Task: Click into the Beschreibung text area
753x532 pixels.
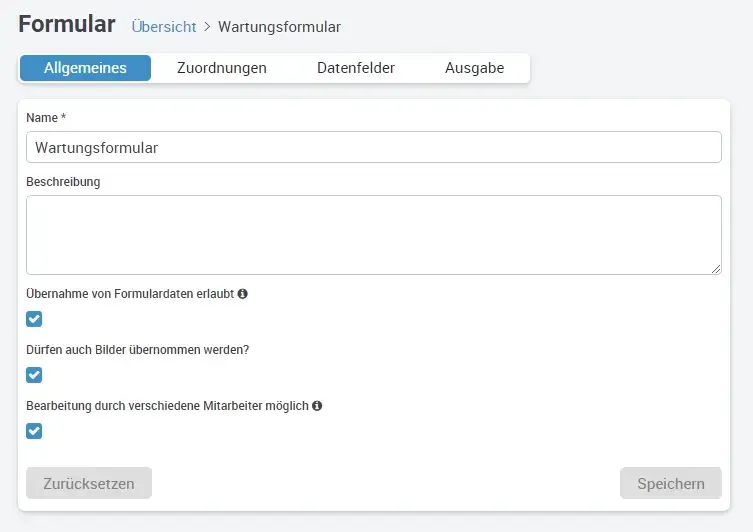Action: 374,235
